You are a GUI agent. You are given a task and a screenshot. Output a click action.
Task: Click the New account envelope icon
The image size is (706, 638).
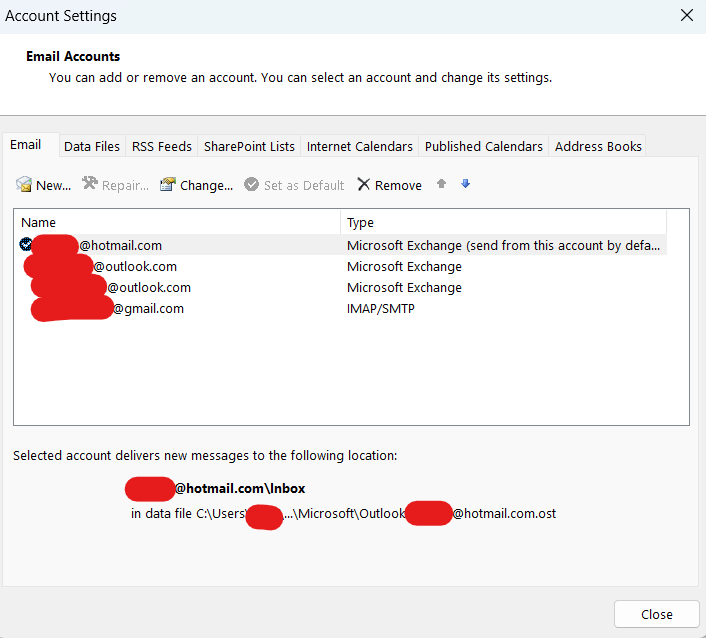coord(23,184)
